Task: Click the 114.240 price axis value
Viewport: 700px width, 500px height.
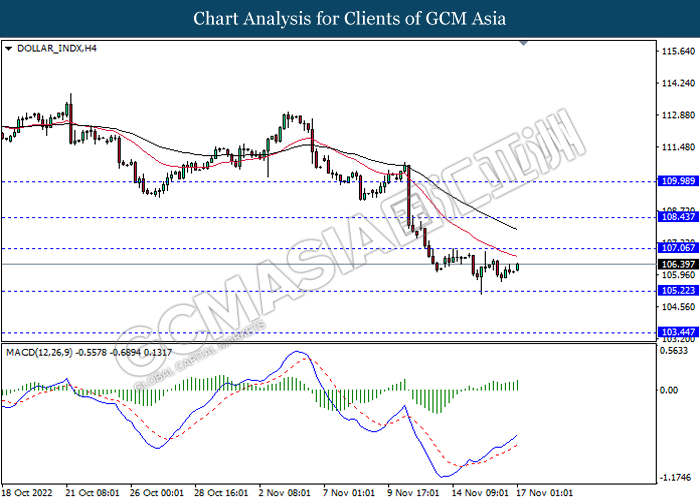Action: tap(678, 83)
